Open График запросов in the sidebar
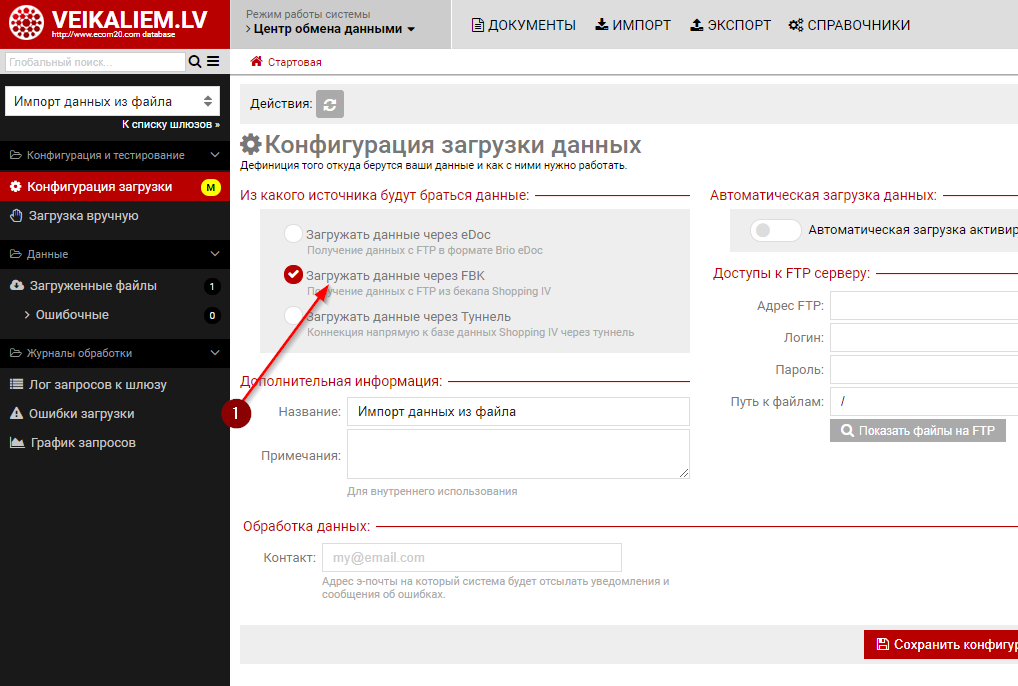This screenshot has width=1018, height=686. pyautogui.click(x=83, y=443)
